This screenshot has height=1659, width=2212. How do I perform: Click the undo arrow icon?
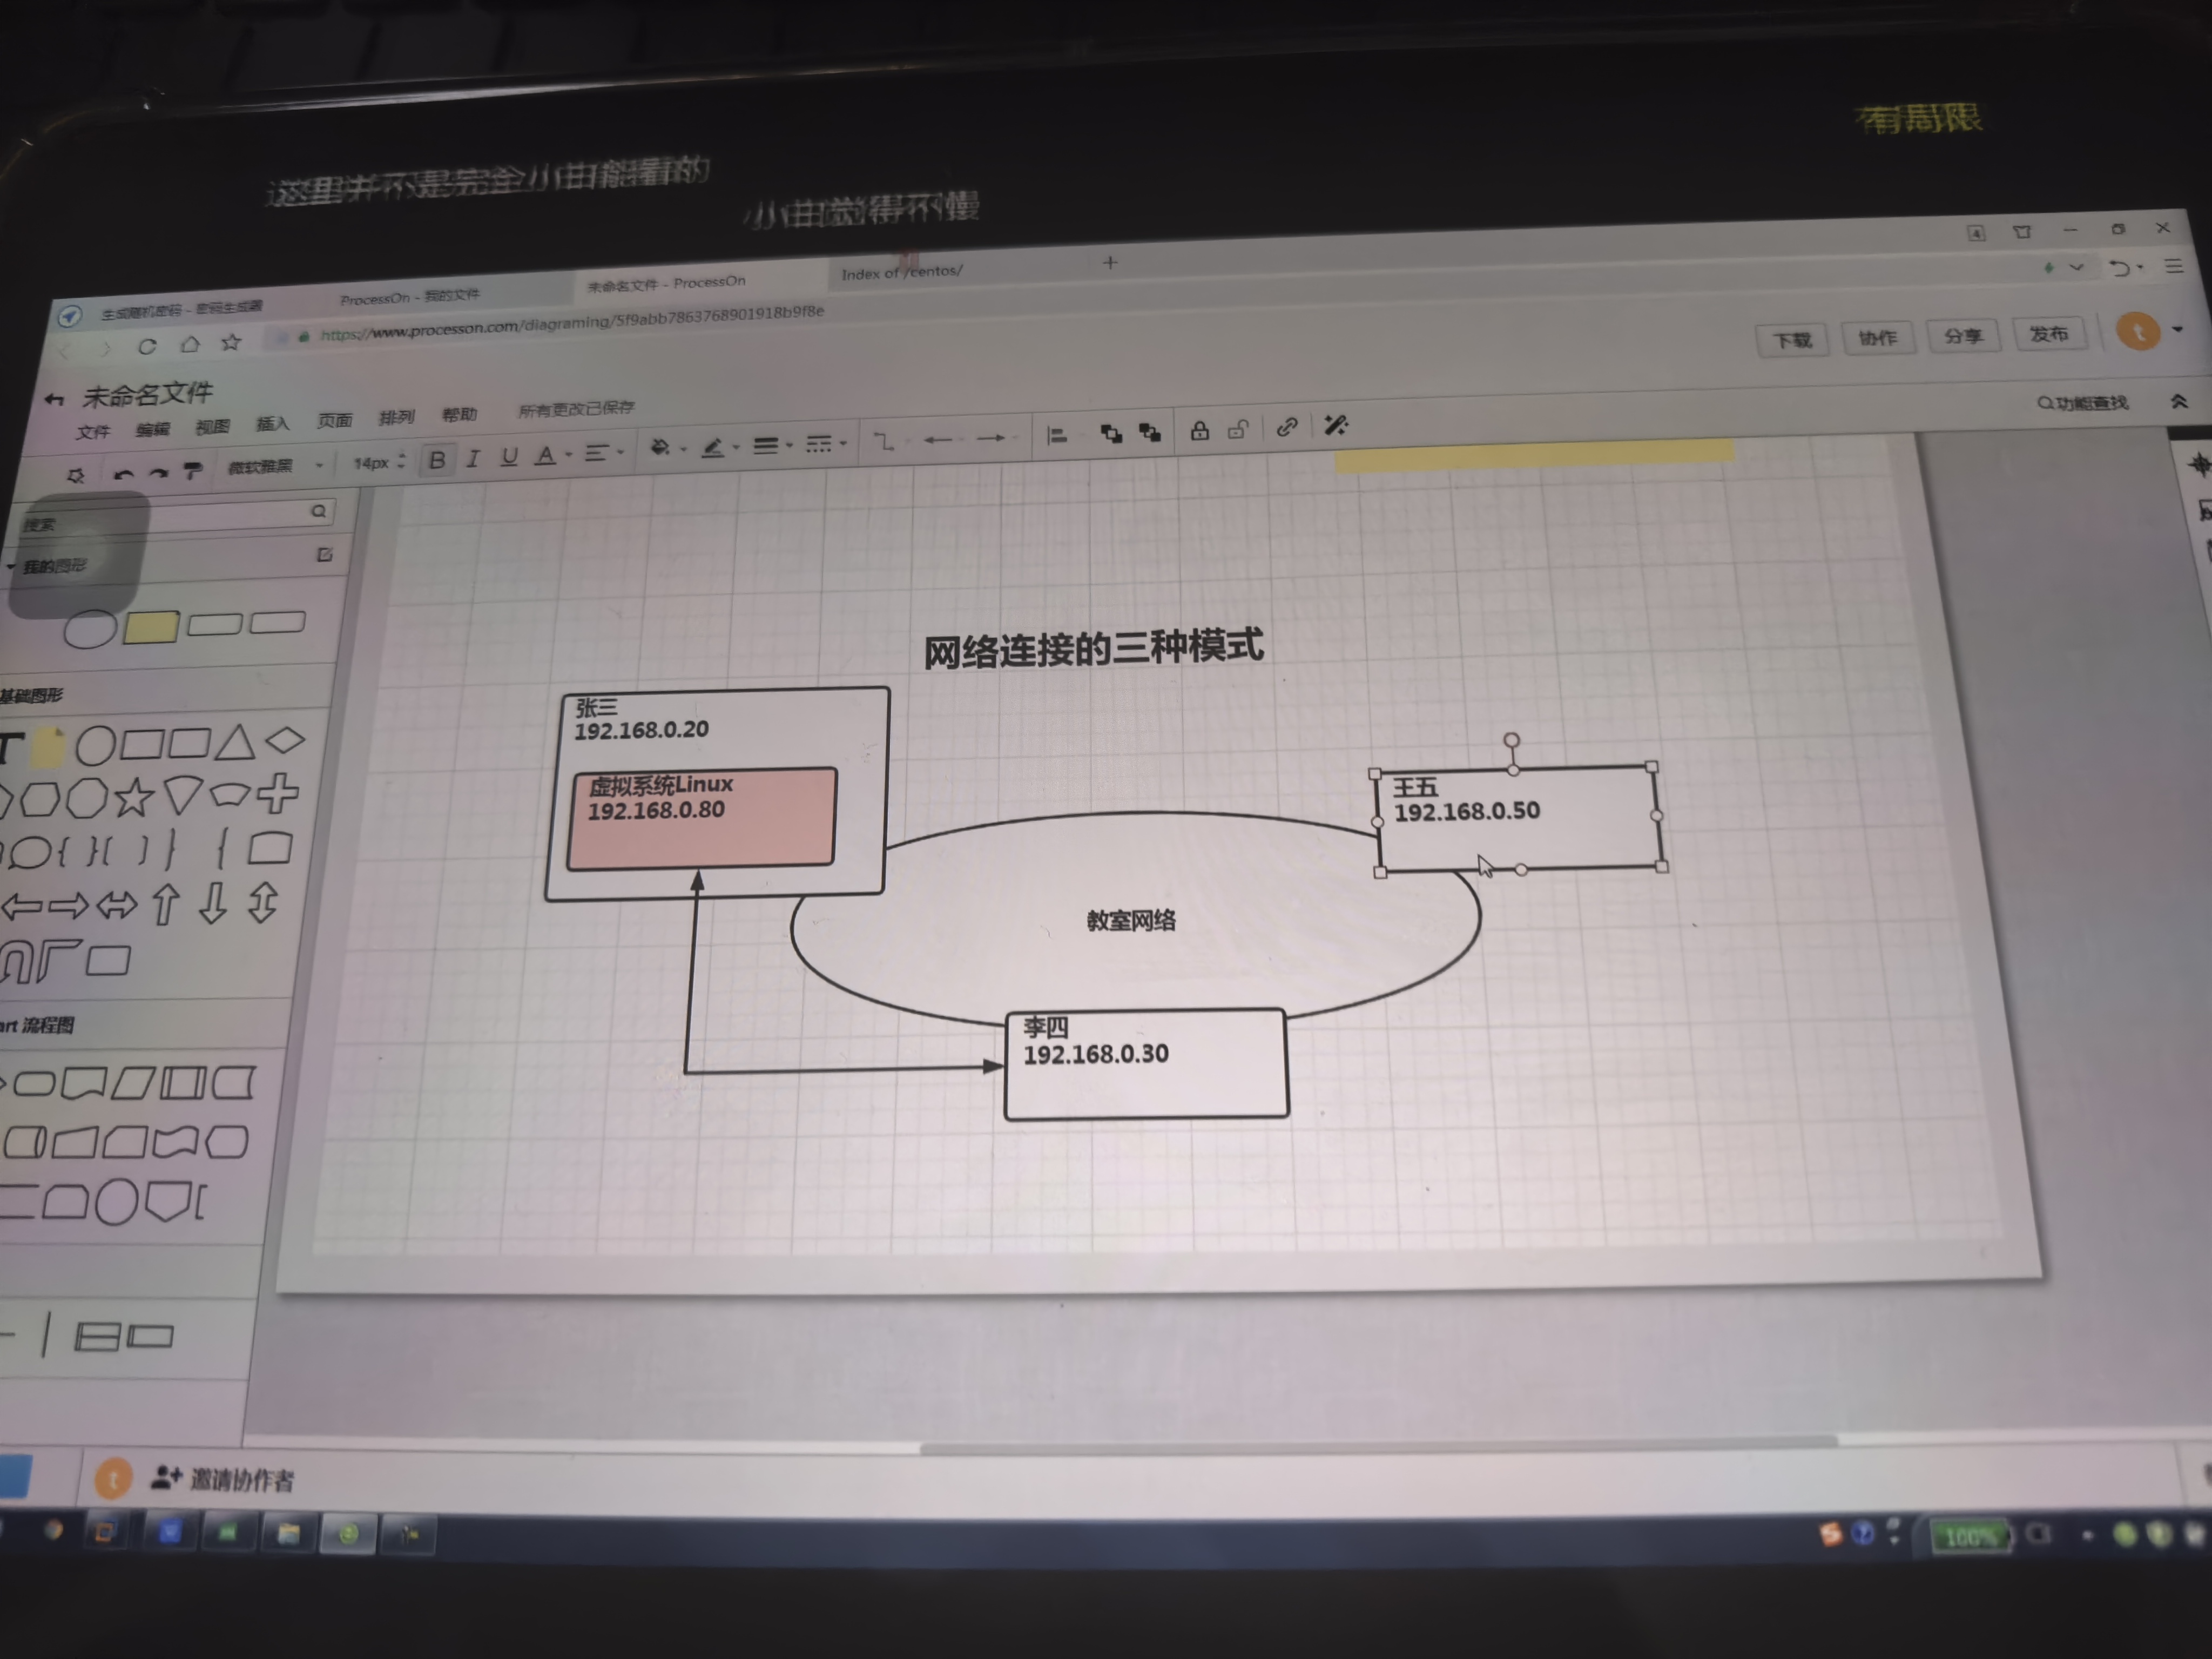pos(123,474)
